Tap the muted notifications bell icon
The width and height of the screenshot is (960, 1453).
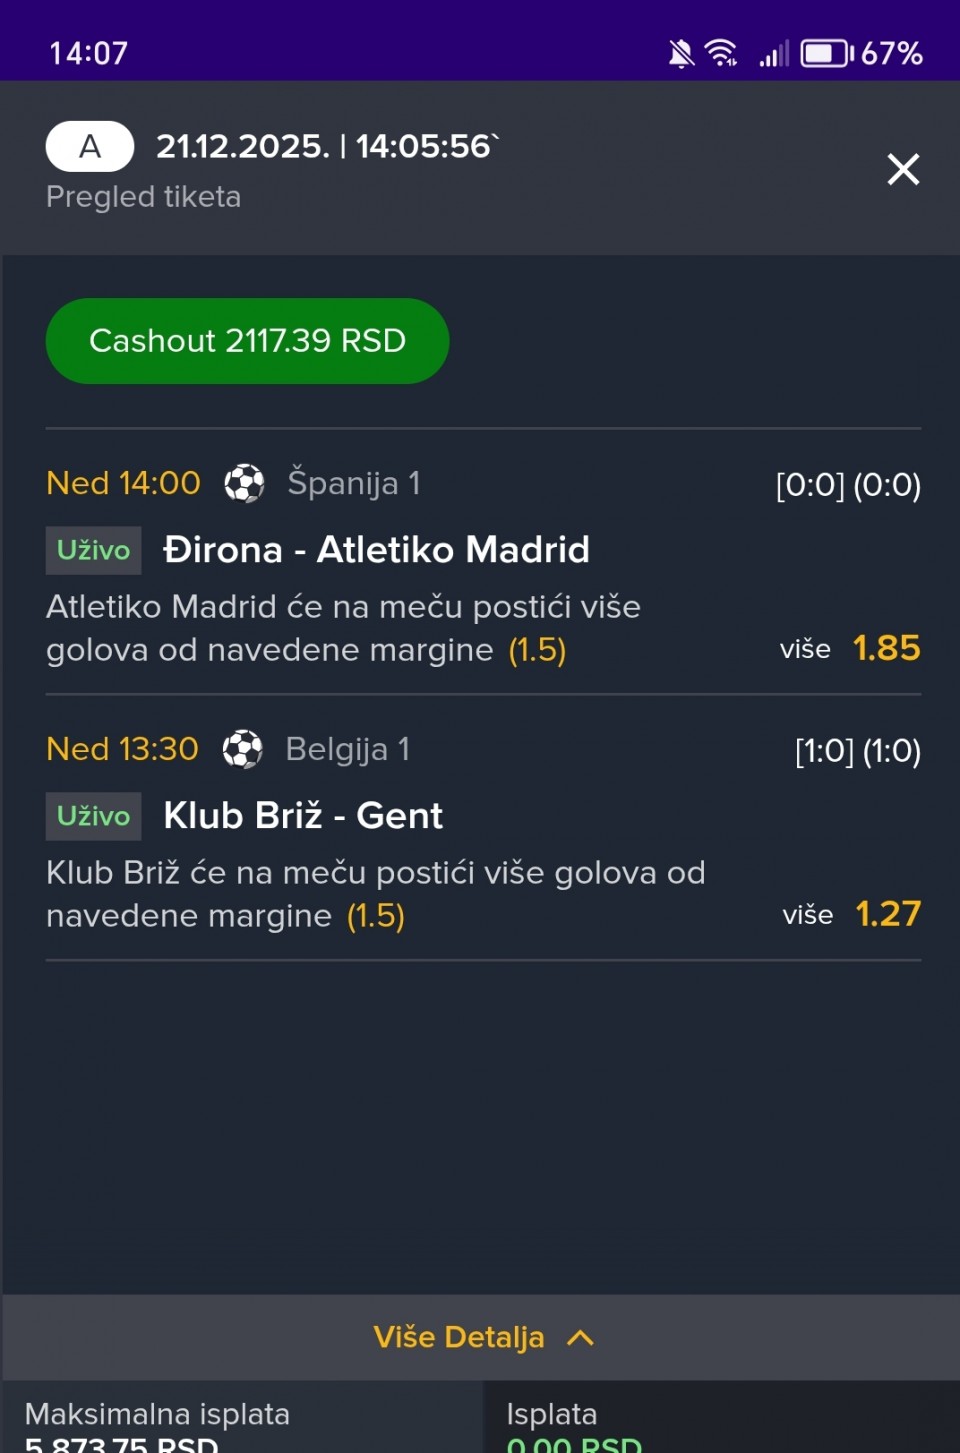pos(681,53)
